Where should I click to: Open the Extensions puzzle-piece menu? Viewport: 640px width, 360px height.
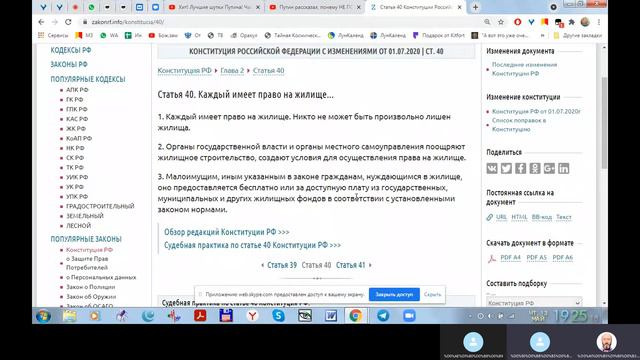(x=571, y=22)
